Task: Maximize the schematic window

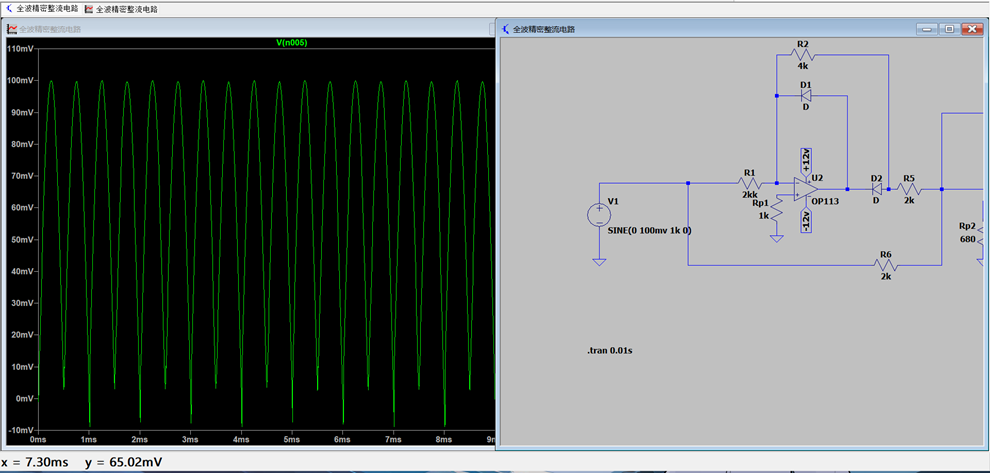Action: pos(949,29)
